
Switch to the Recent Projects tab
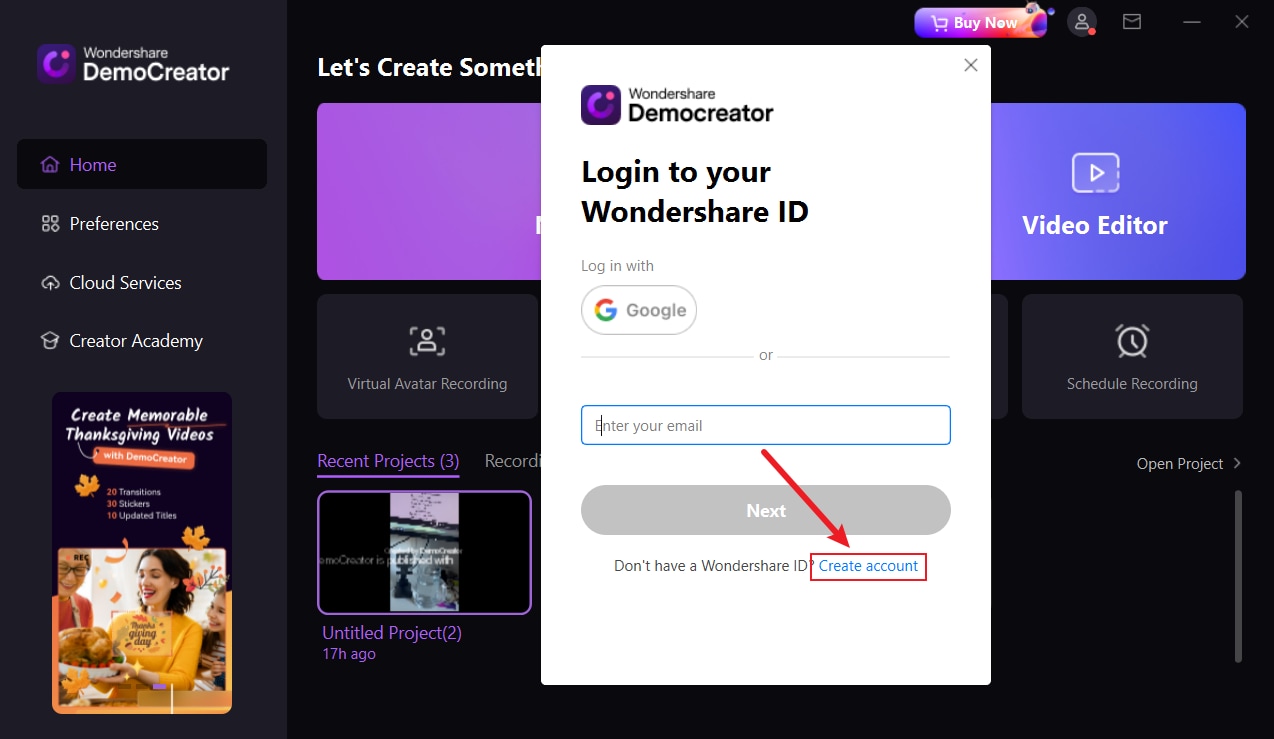coord(388,461)
